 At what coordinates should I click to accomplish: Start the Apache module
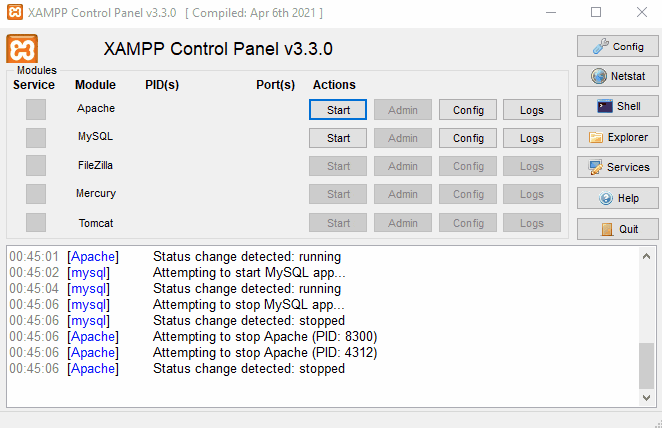click(338, 109)
